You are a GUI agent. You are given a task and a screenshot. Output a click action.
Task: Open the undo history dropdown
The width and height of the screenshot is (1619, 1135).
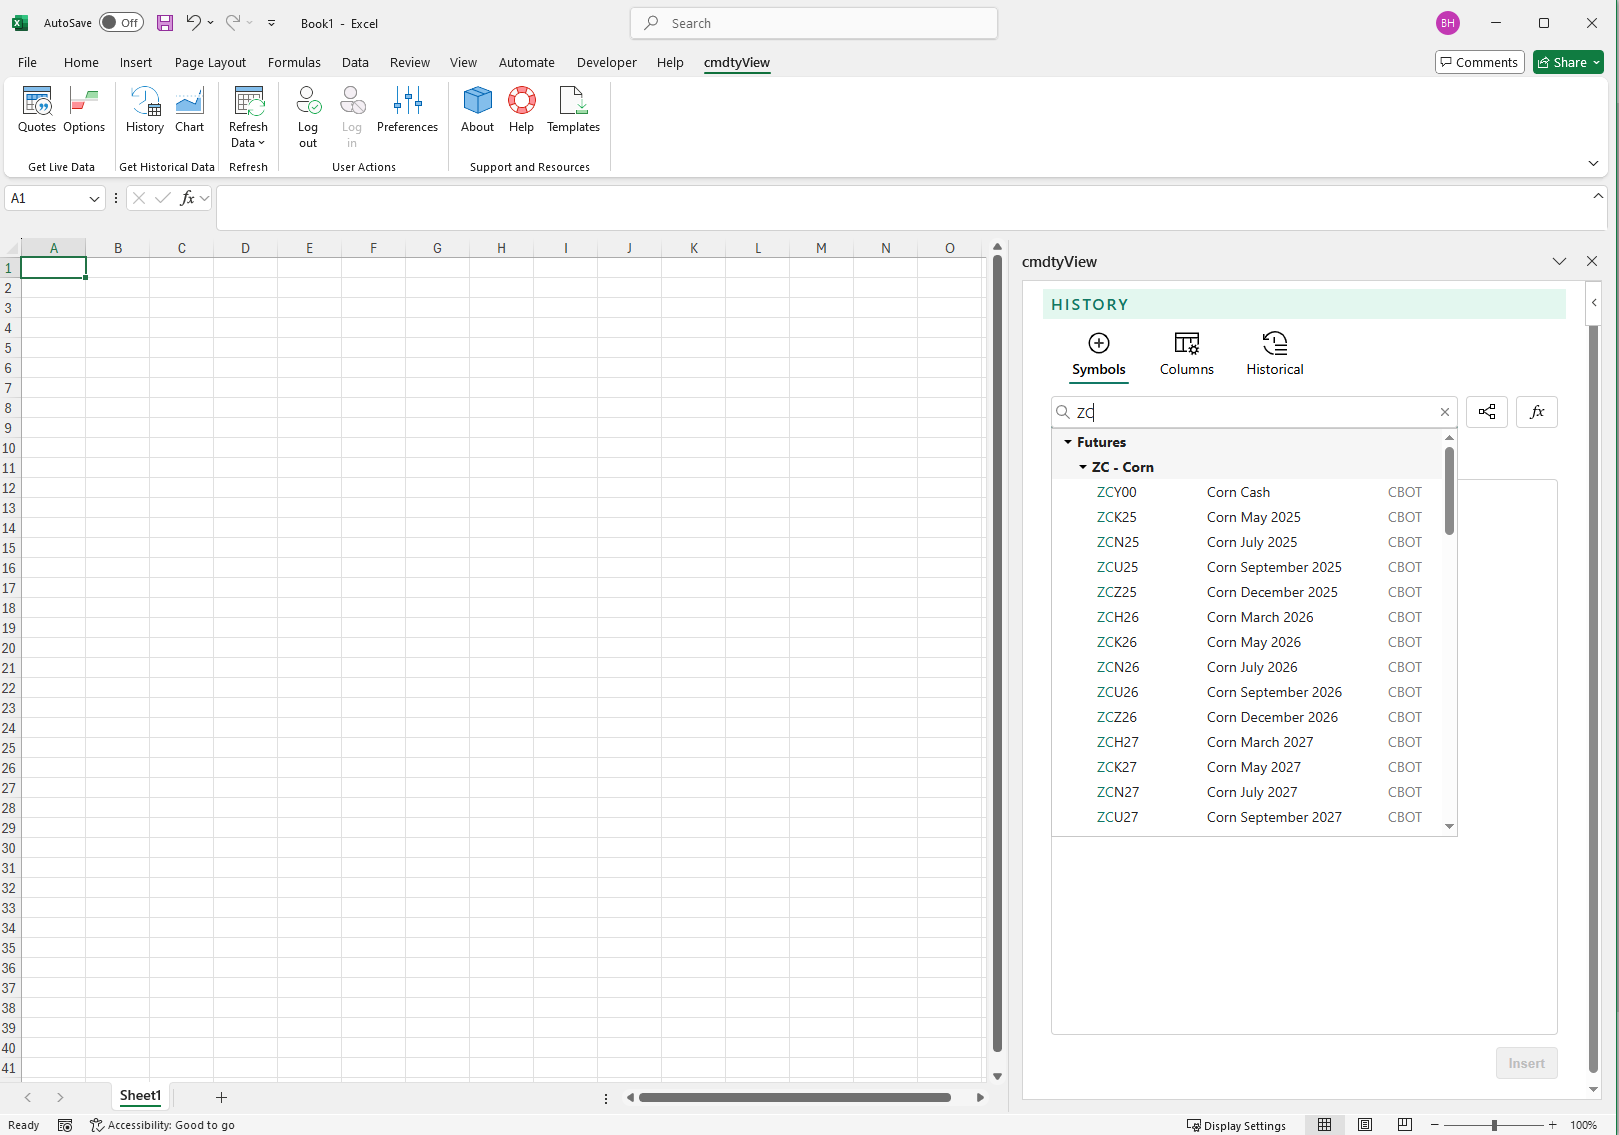(210, 23)
